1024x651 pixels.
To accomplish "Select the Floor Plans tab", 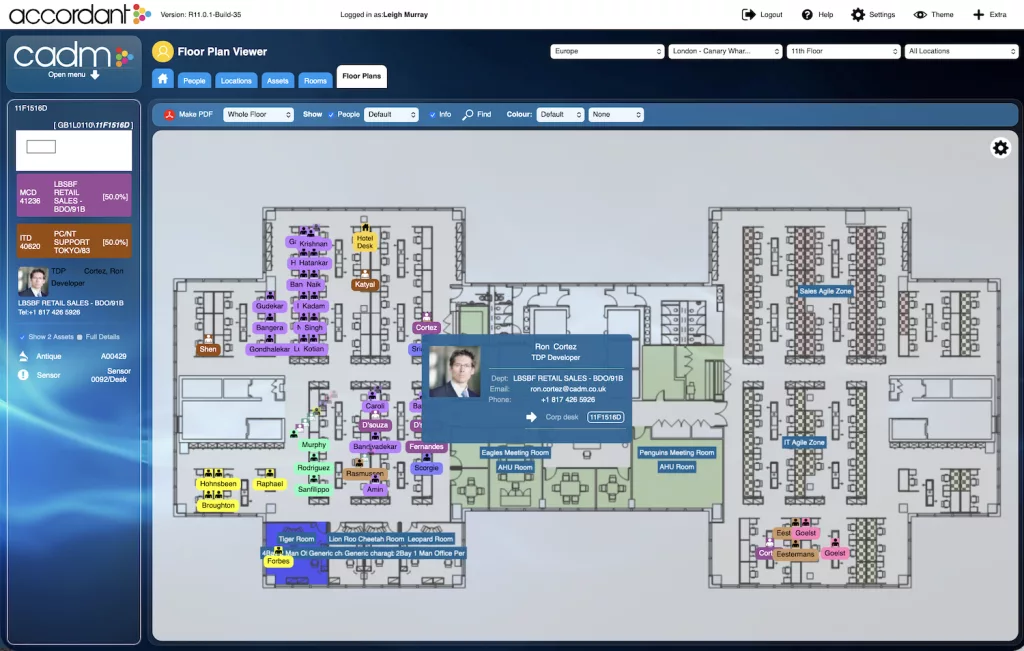I will point(361,76).
